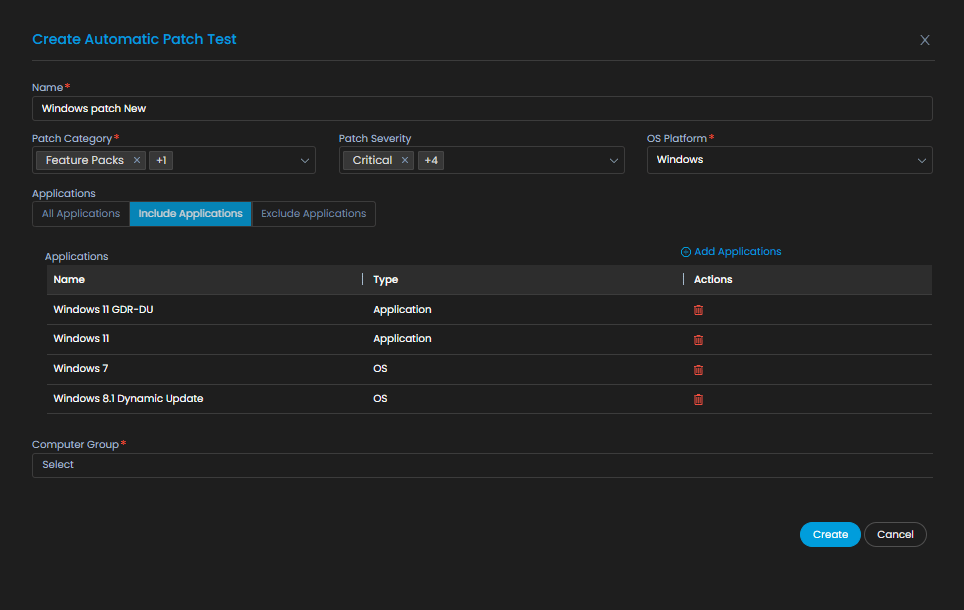Click the +1 patch category badge
Screen dimensions: 964x610
(x=161, y=160)
